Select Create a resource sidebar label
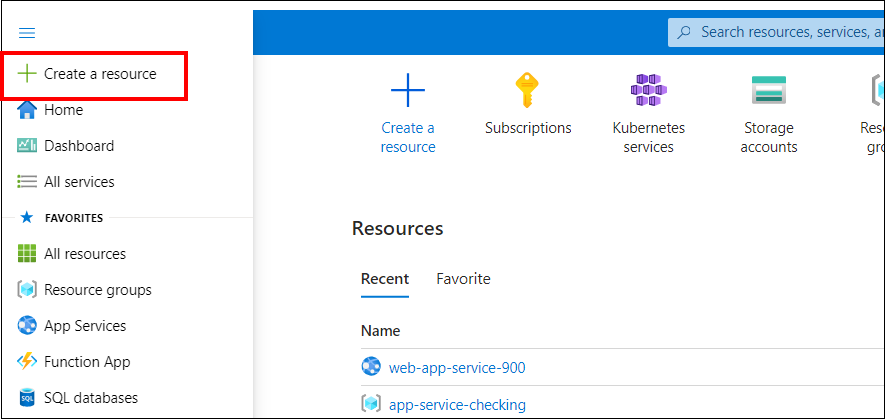 point(100,73)
